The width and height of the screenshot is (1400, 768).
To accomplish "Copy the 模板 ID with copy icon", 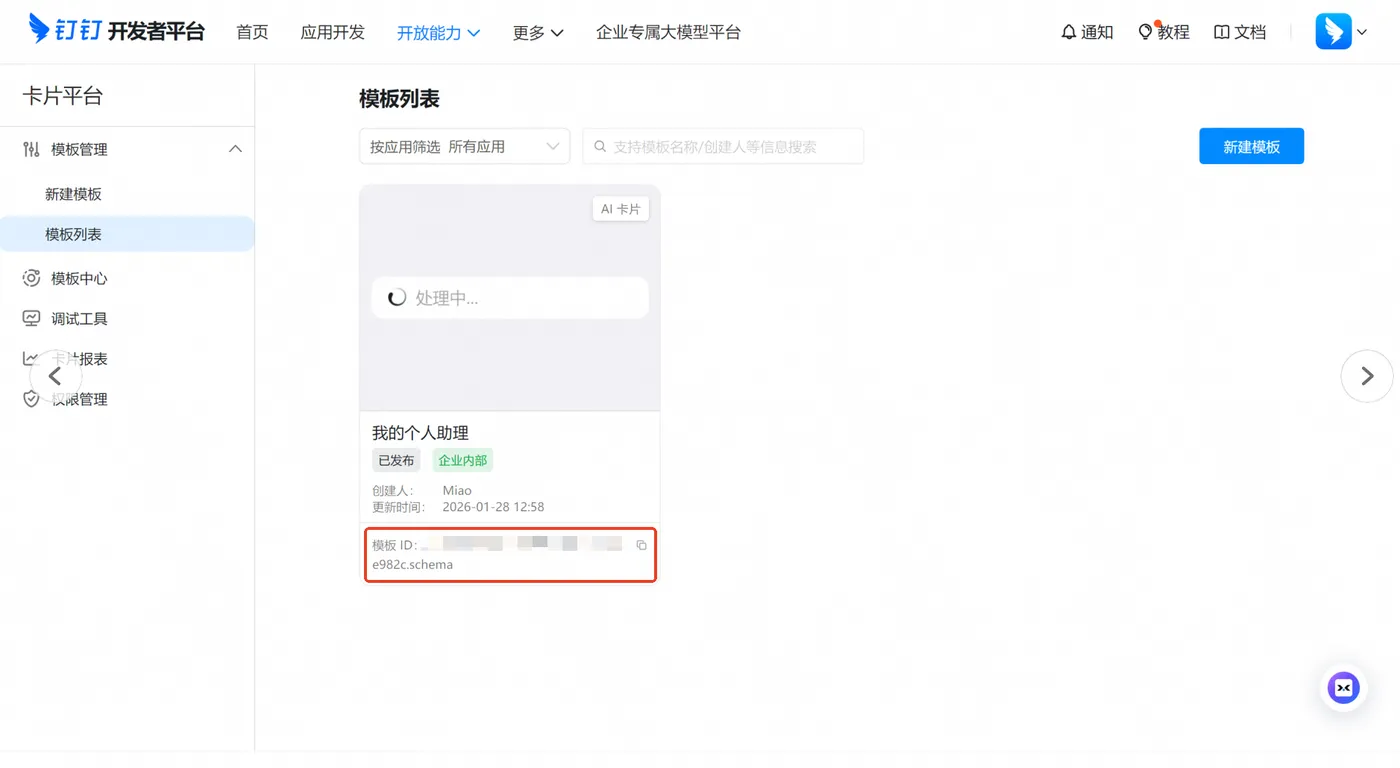I will 642,545.
